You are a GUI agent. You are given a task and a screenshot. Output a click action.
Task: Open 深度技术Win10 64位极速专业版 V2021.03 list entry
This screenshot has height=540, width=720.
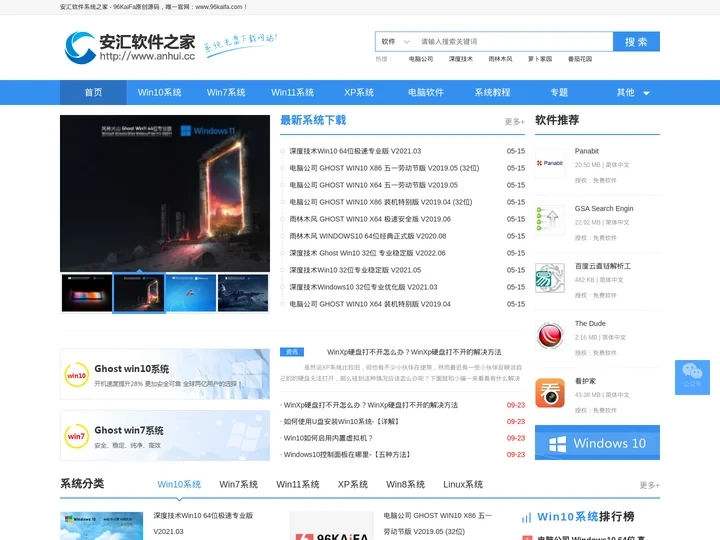tap(355, 151)
